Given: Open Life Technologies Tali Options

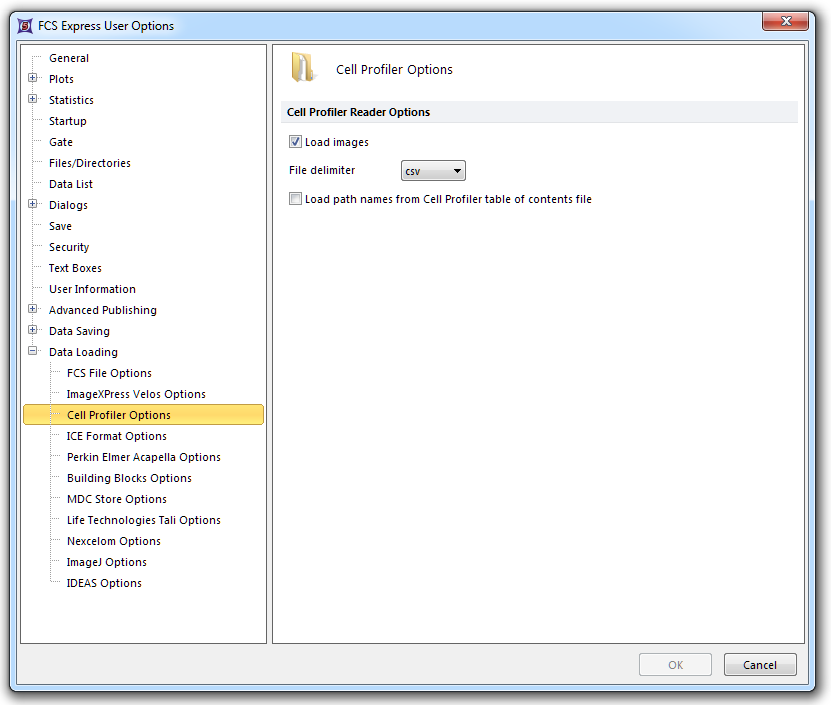Looking at the screenshot, I should (x=144, y=520).
